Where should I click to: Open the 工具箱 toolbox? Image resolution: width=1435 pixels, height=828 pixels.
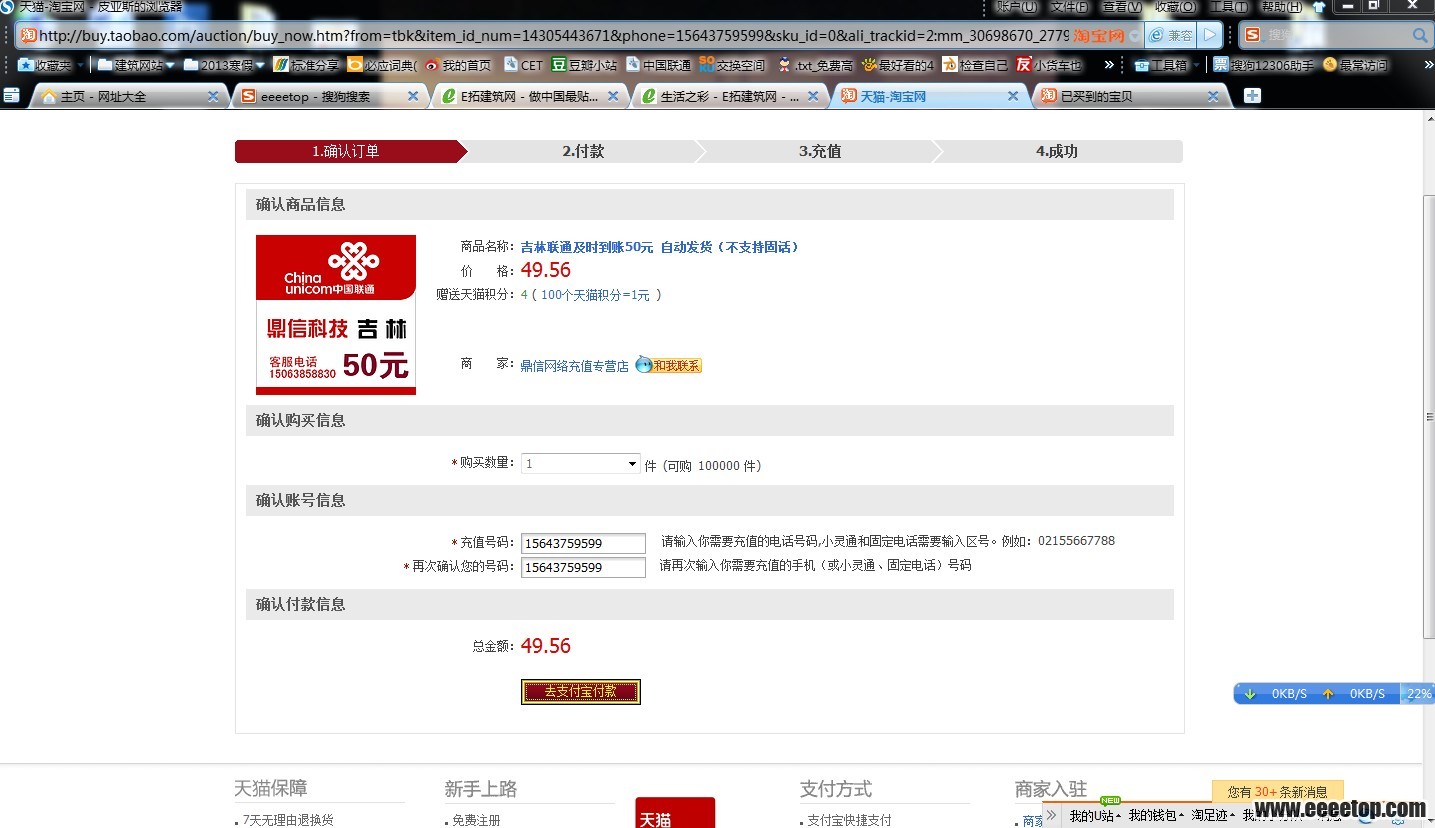pos(1166,65)
